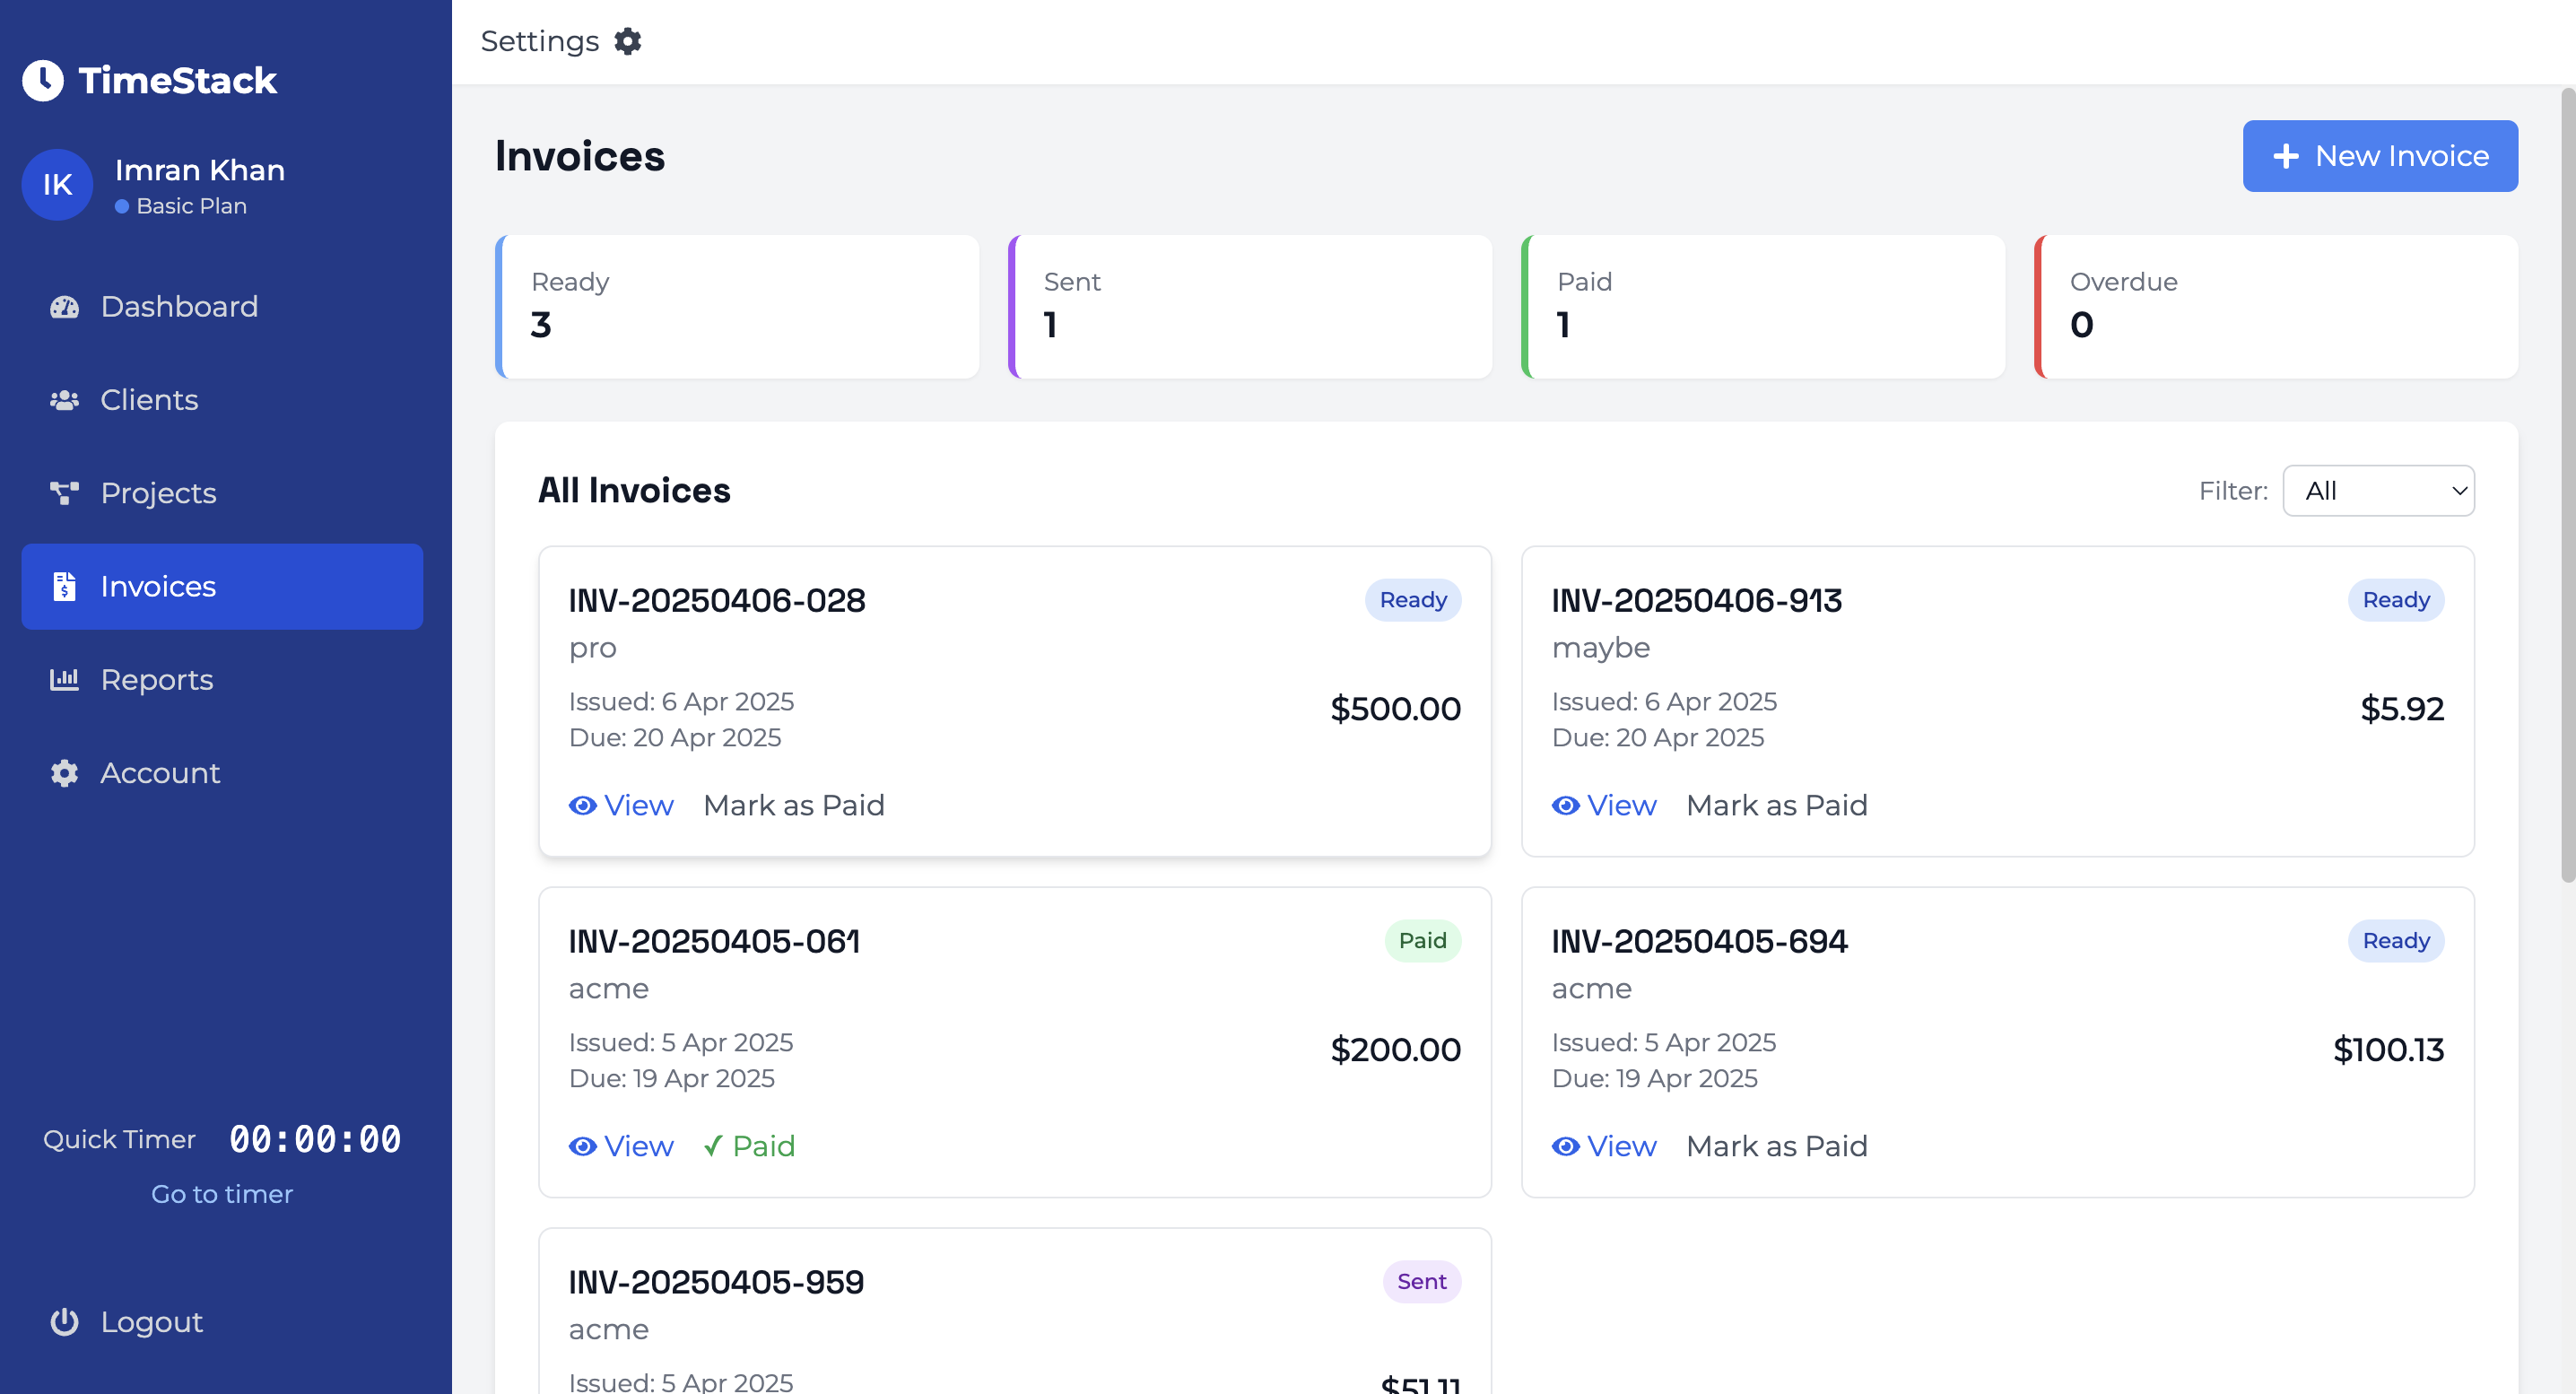This screenshot has height=1394, width=2576.
Task: Click the Overdue summary card
Action: click(x=2276, y=307)
